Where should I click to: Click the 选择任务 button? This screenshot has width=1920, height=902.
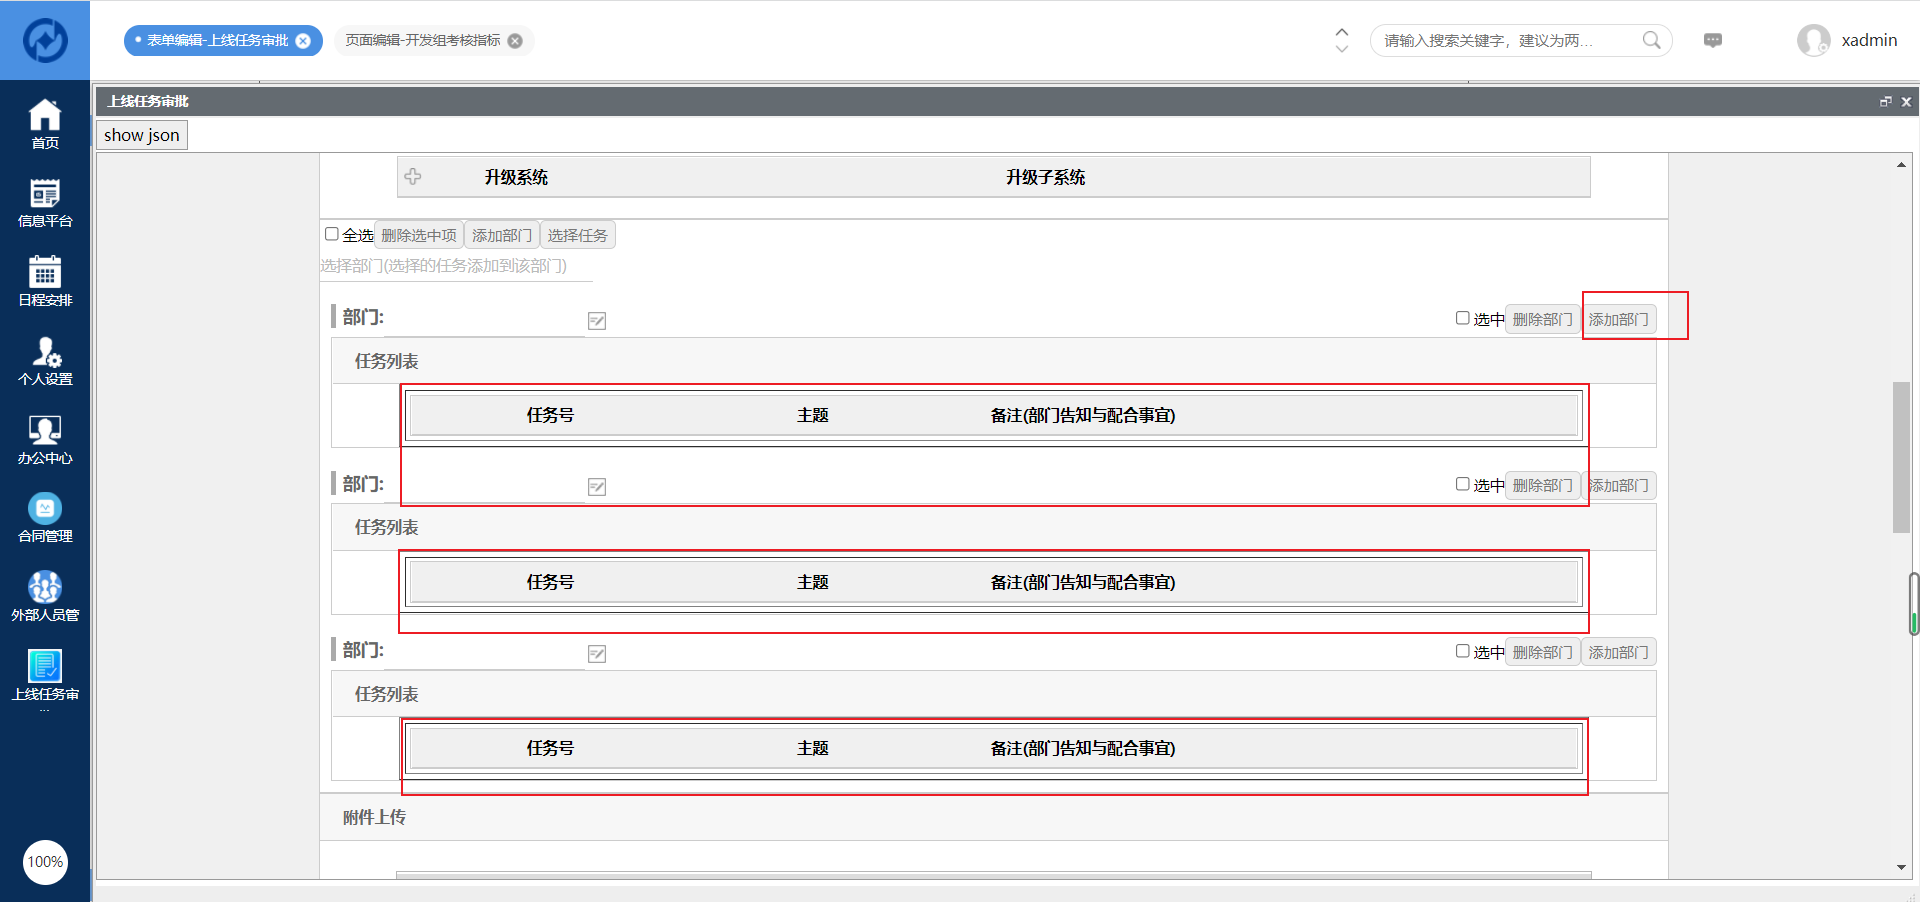[x=578, y=235]
